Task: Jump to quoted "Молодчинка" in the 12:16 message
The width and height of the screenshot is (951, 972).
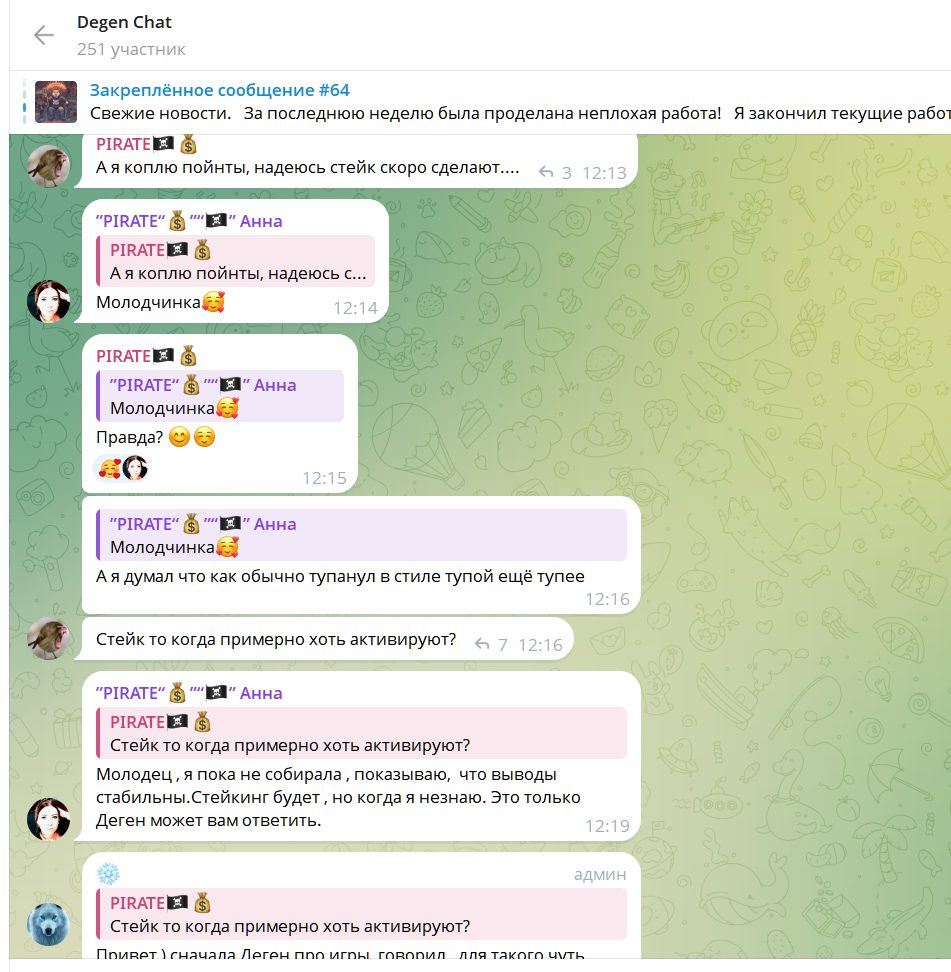Action: tap(361, 535)
